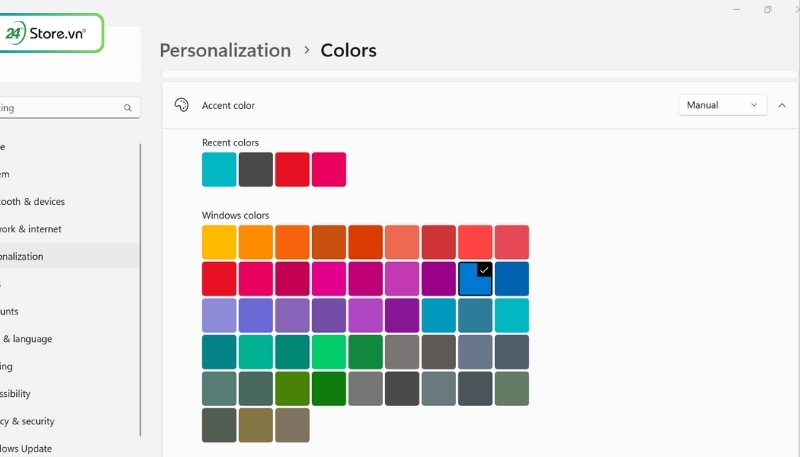Collapse the Accent color section chevron
This screenshot has width=800, height=457.
(x=782, y=105)
